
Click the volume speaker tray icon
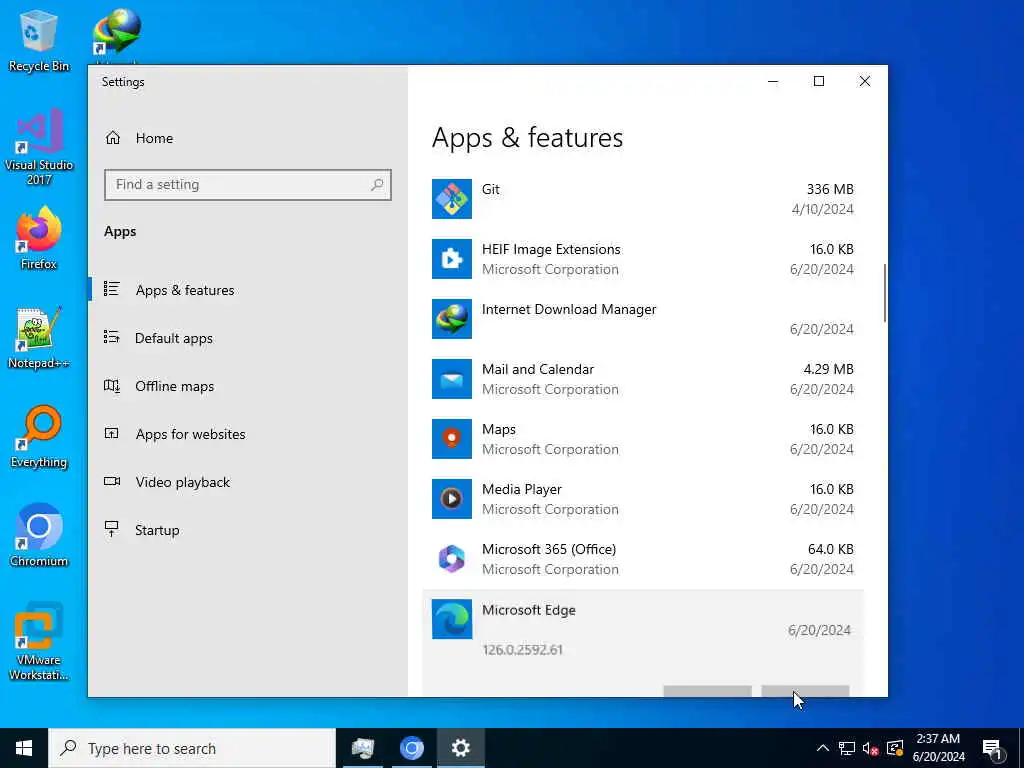point(870,748)
